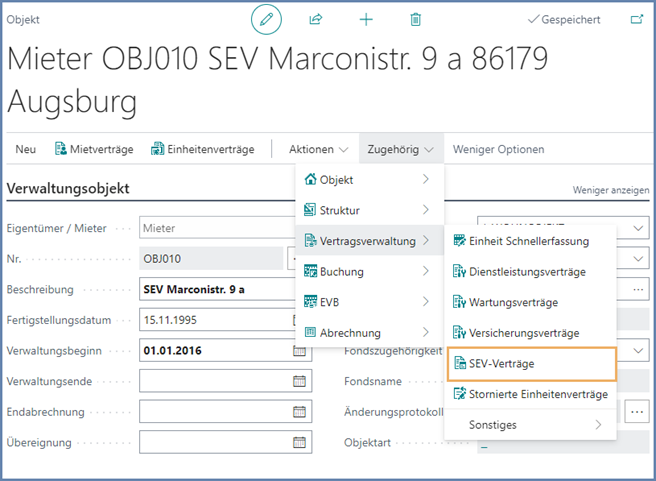Image resolution: width=656 pixels, height=481 pixels.
Task: Click the share icon in header
Action: pos(316,19)
